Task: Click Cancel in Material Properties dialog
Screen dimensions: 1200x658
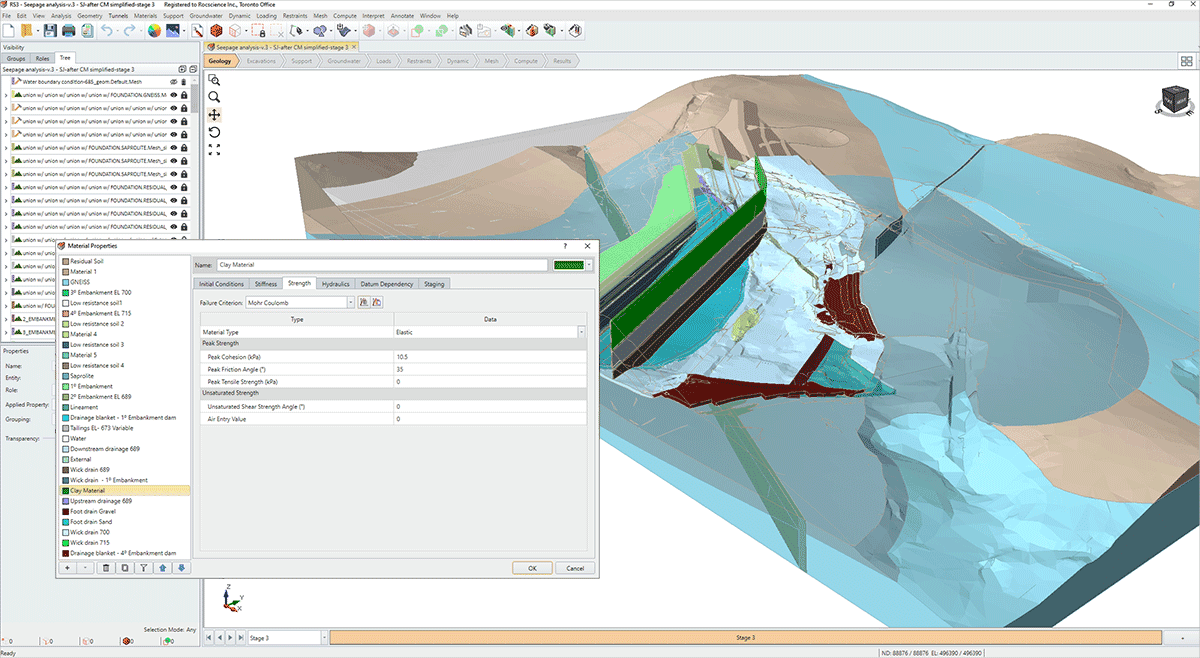Action: [575, 568]
